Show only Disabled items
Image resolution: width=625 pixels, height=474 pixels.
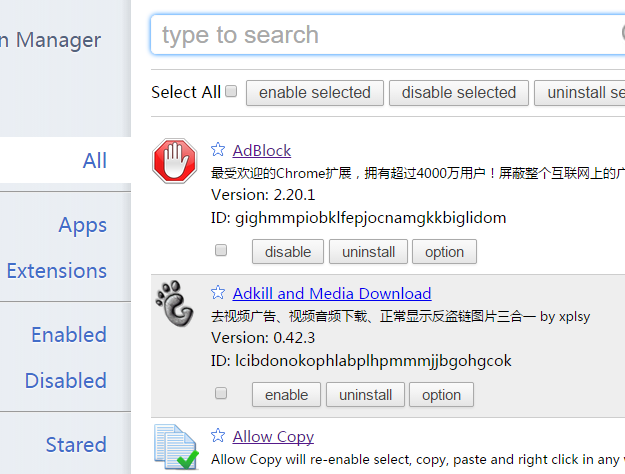(66, 380)
